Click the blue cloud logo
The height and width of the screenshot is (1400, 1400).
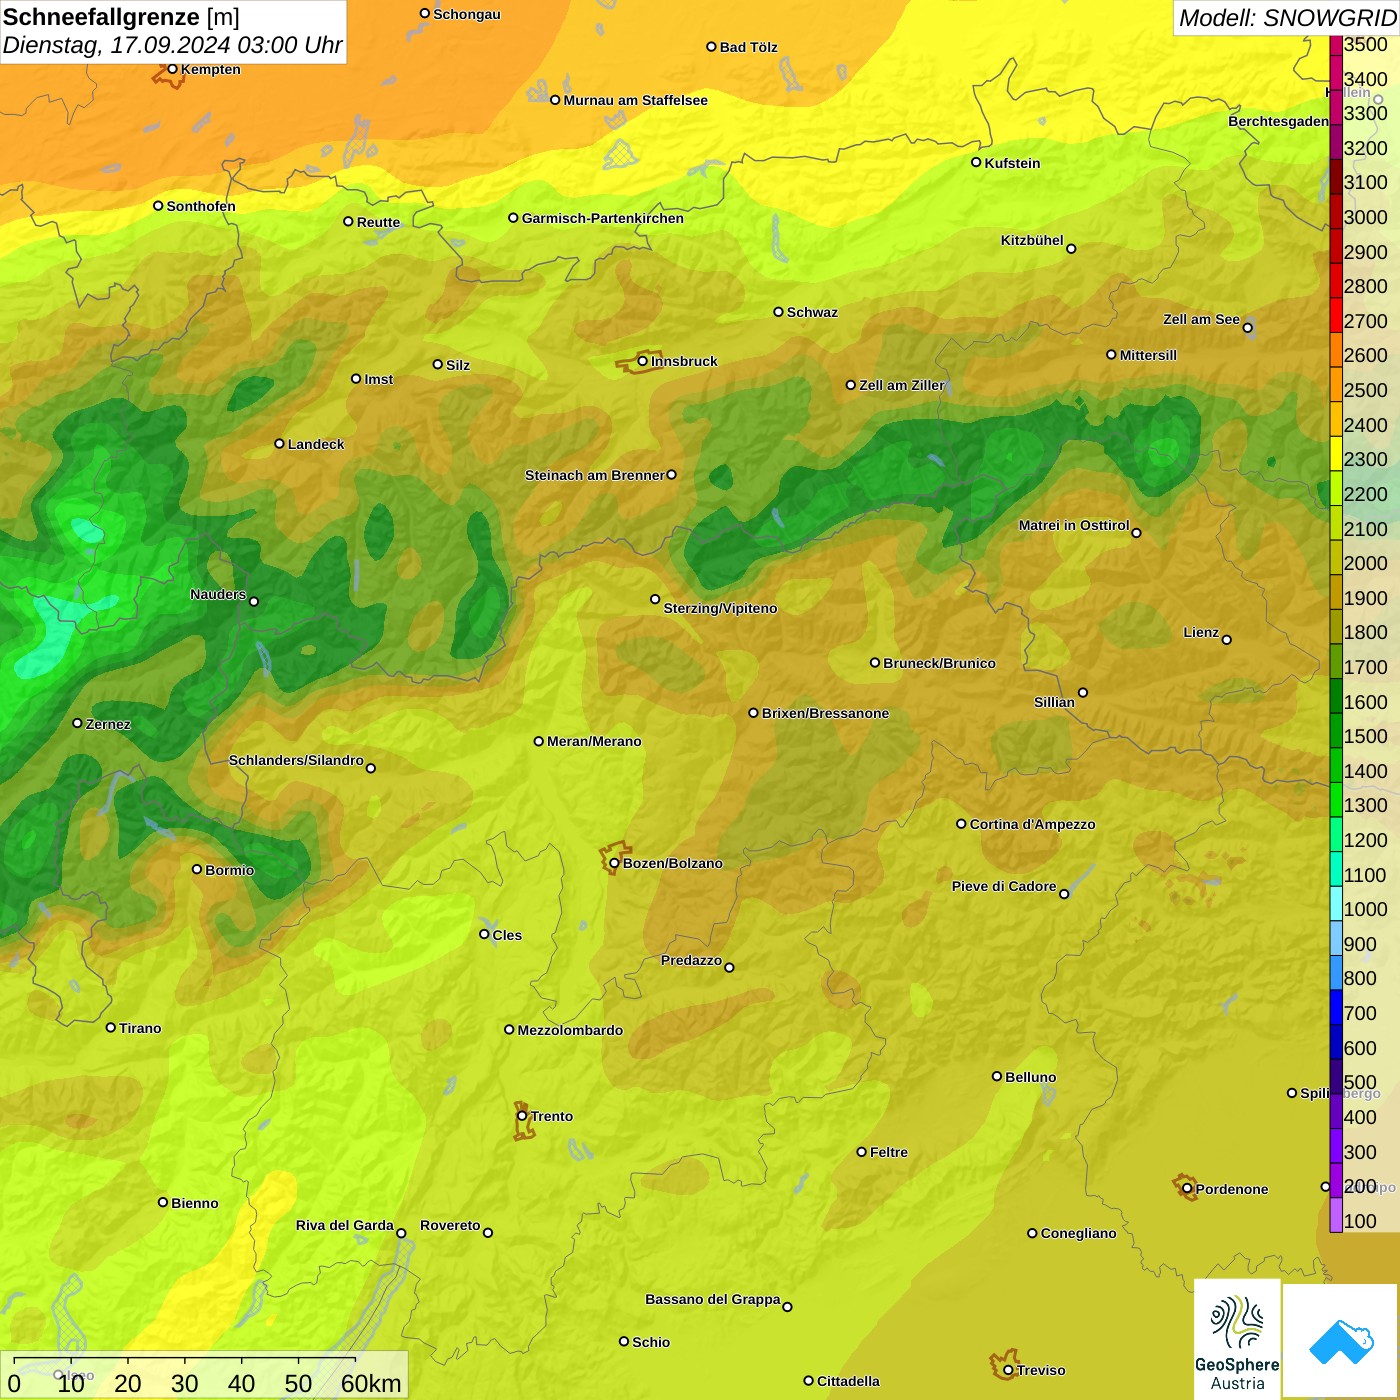(1341, 1341)
